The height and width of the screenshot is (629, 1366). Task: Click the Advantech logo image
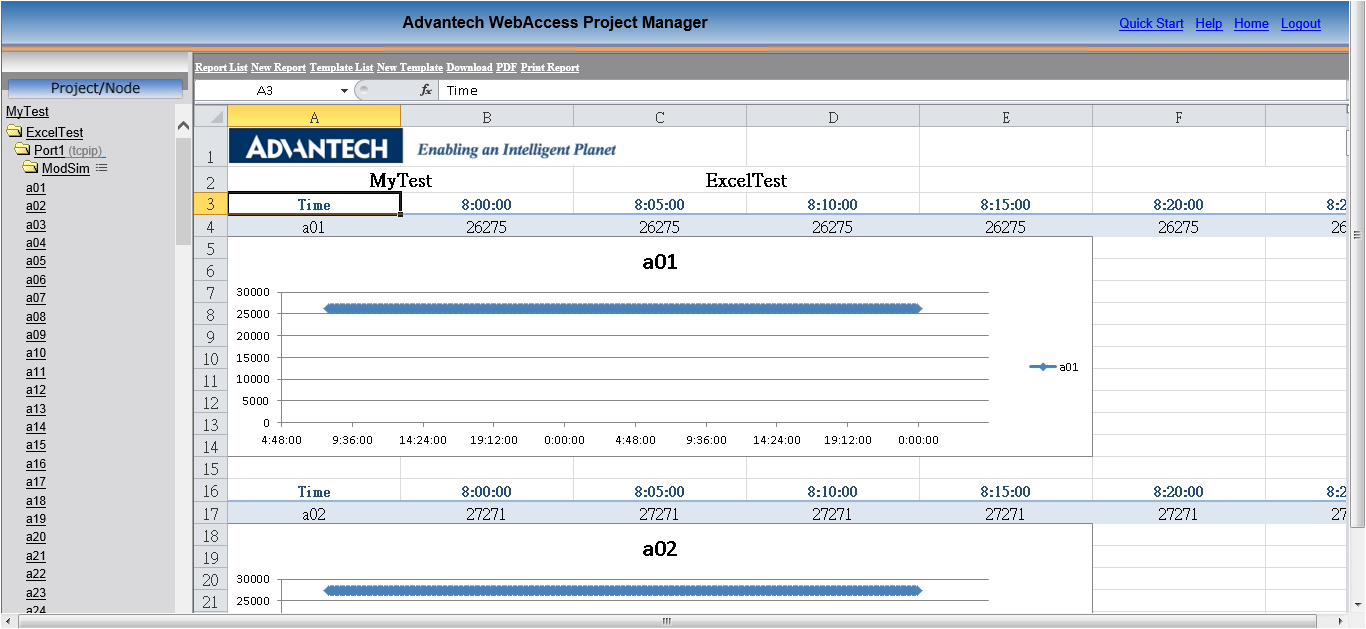pos(315,147)
